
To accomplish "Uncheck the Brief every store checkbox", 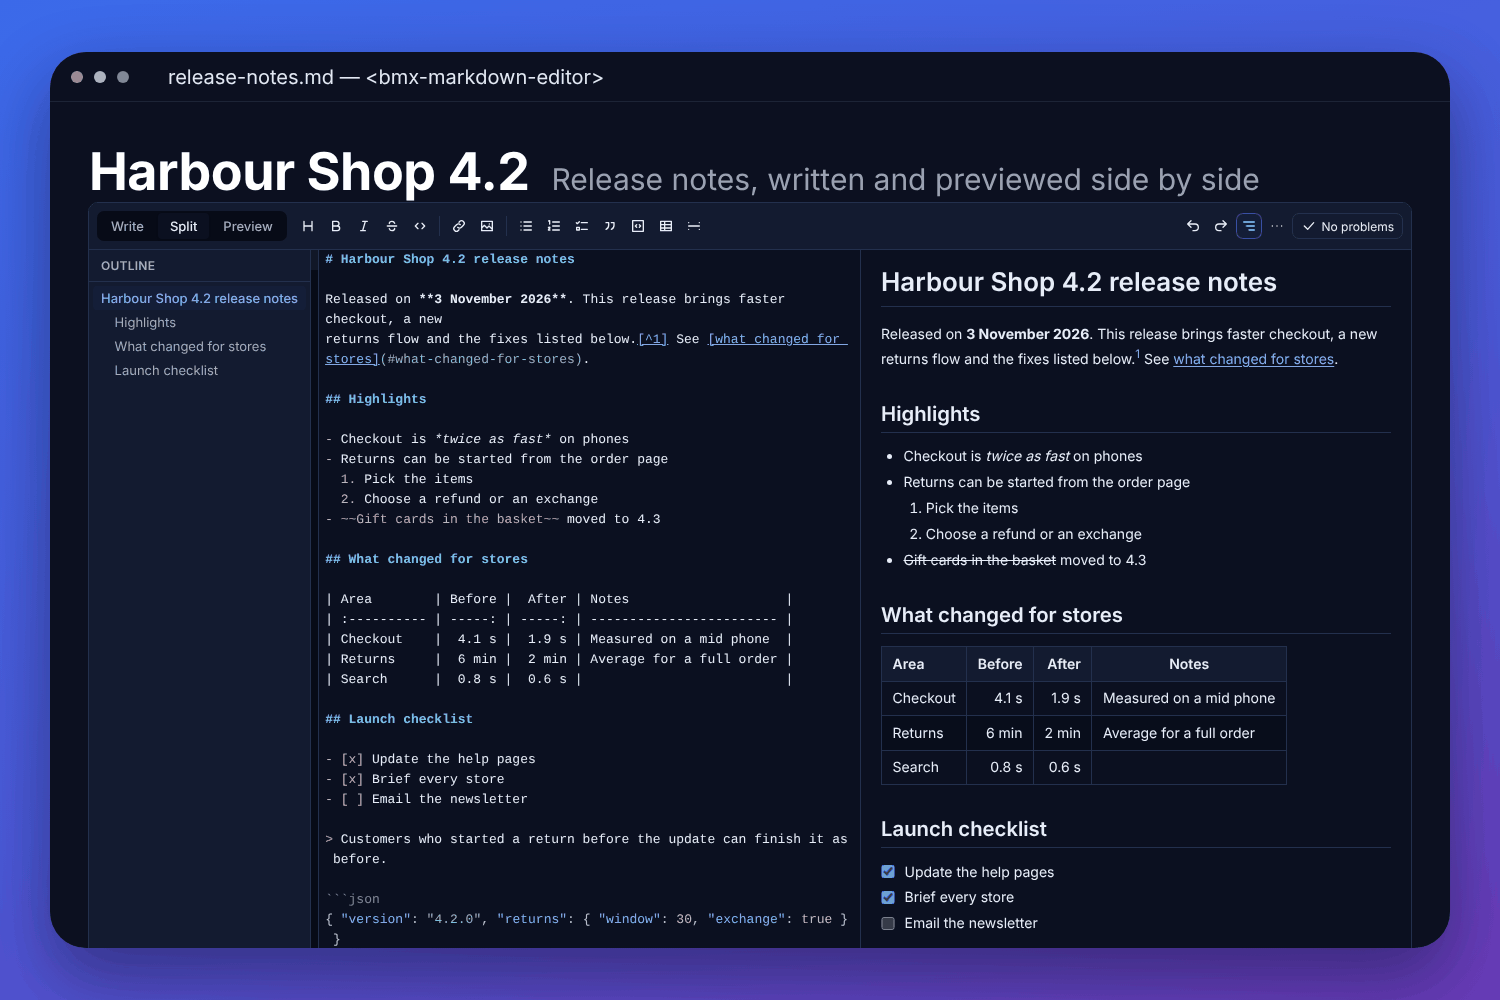I will pos(888,897).
